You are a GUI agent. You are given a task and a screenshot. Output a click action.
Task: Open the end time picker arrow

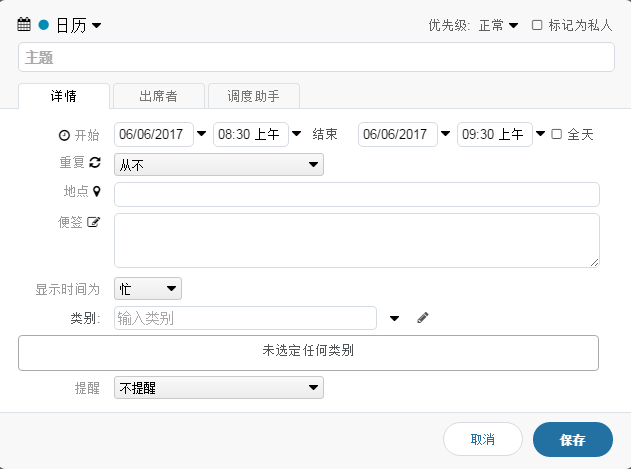click(x=541, y=134)
